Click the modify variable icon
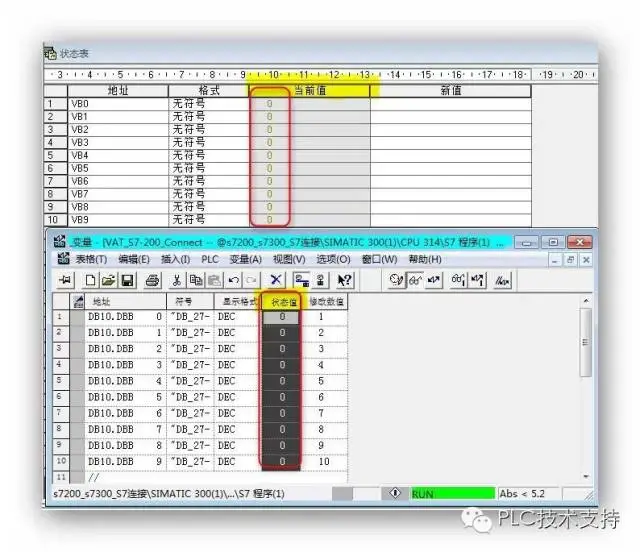The width and height of the screenshot is (640, 552). (x=433, y=280)
